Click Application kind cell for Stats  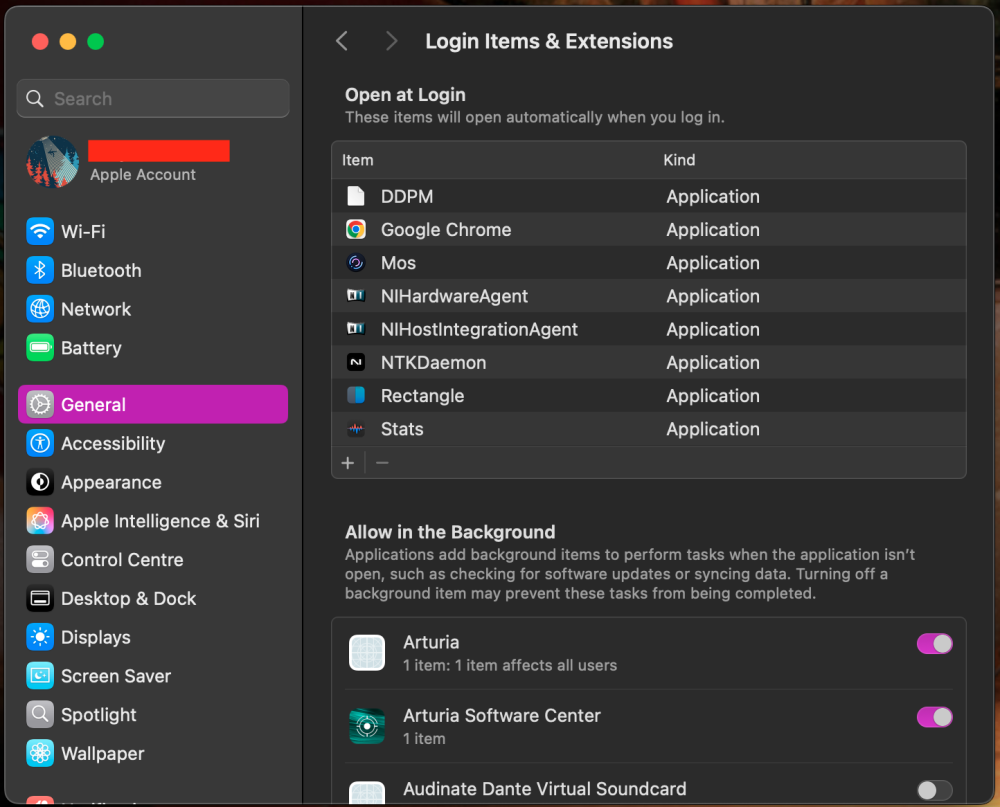[x=713, y=429]
